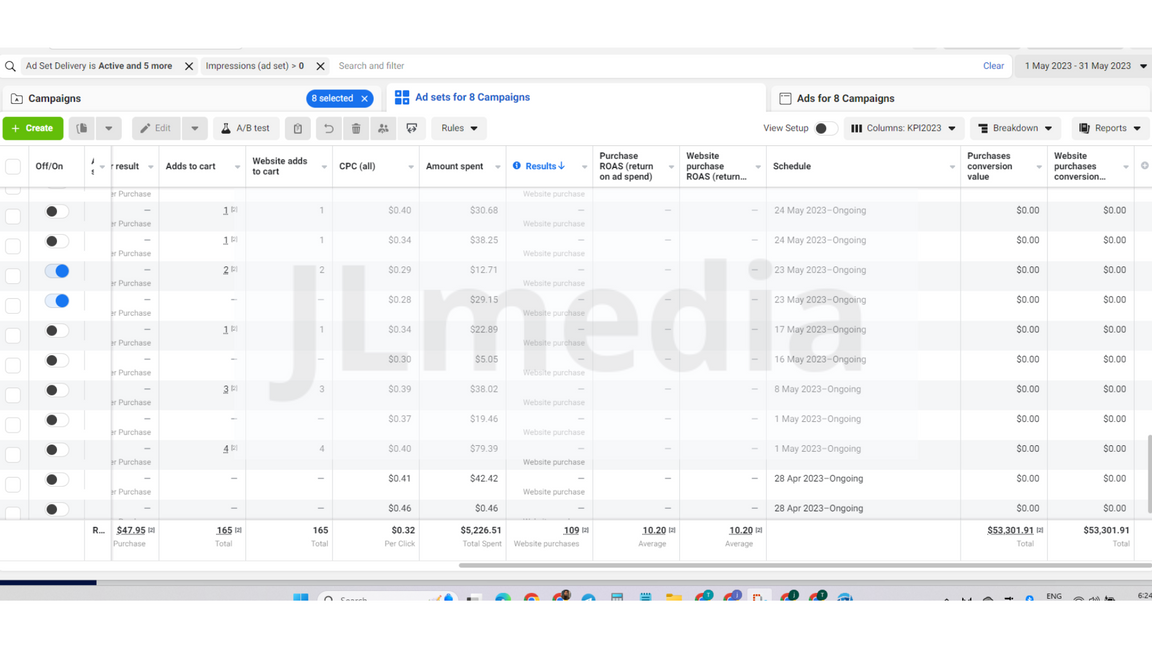Turn off the ad set with $12.71 spent
The image size is (1152, 648).
(57, 270)
